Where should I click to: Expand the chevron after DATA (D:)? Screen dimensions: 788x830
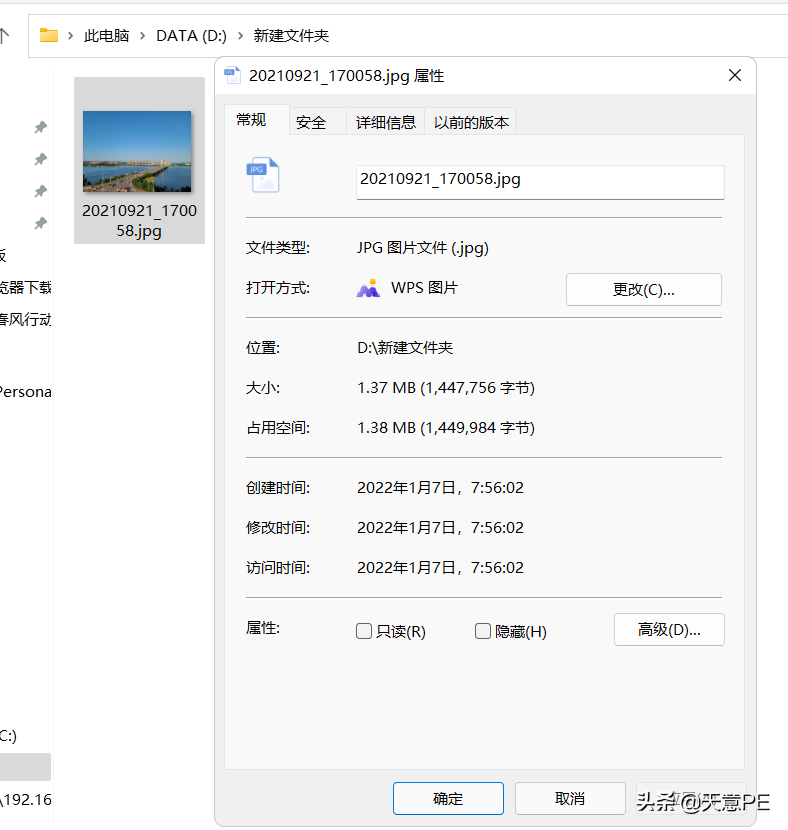coord(240,35)
